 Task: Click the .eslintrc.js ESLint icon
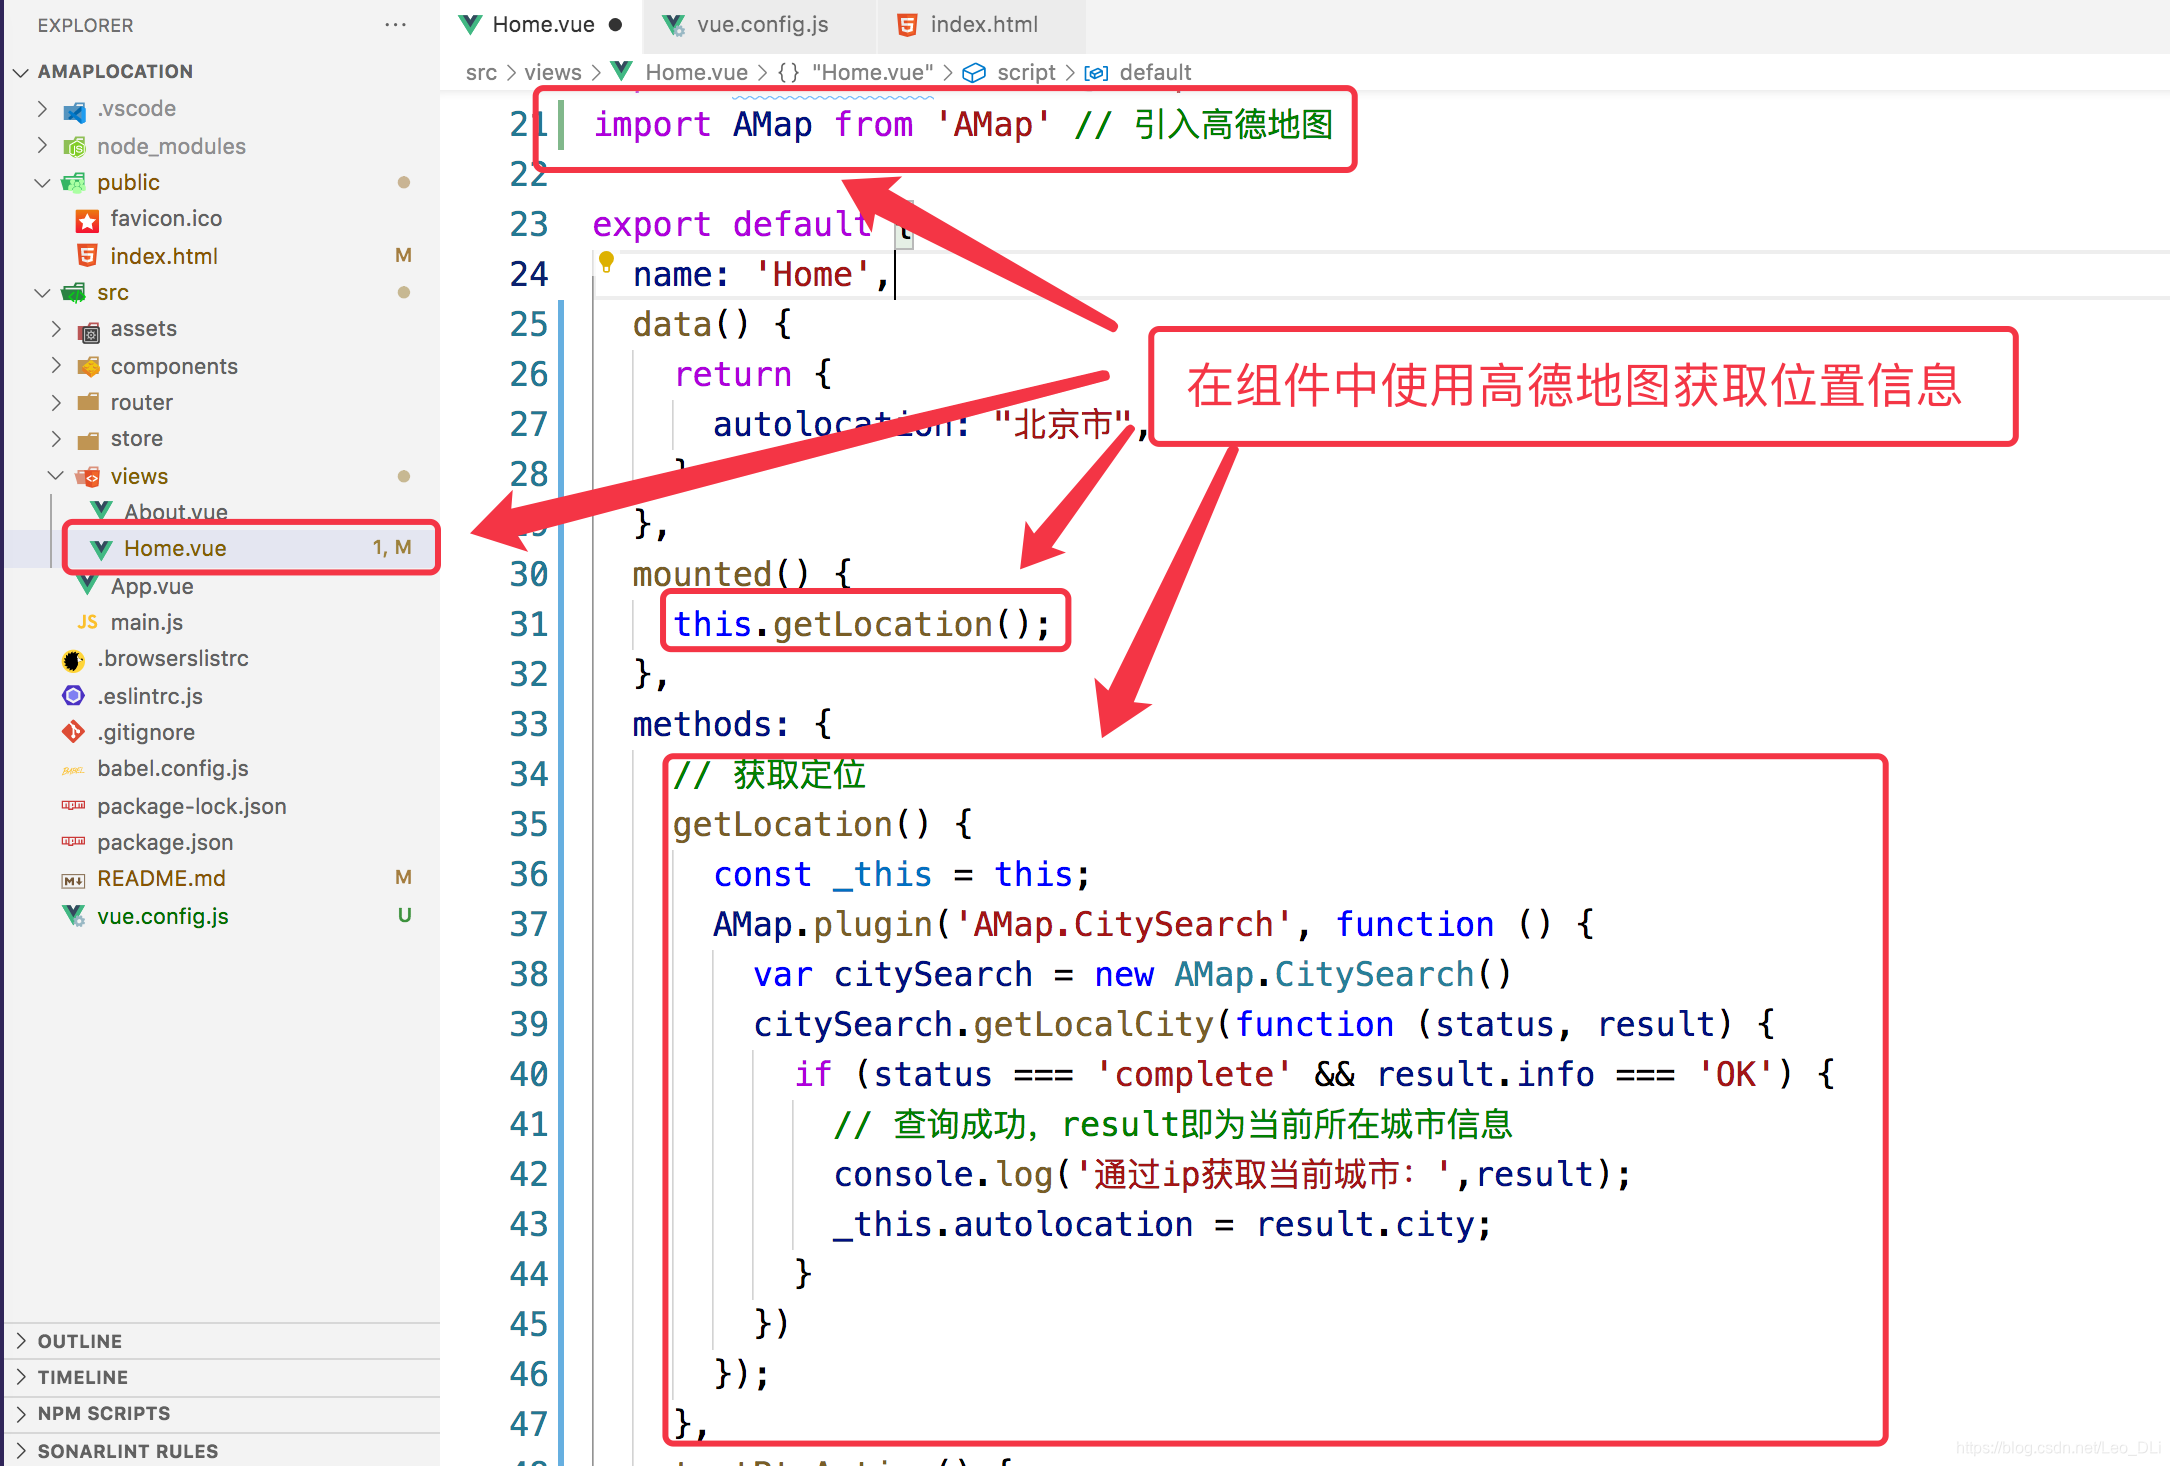click(x=74, y=695)
